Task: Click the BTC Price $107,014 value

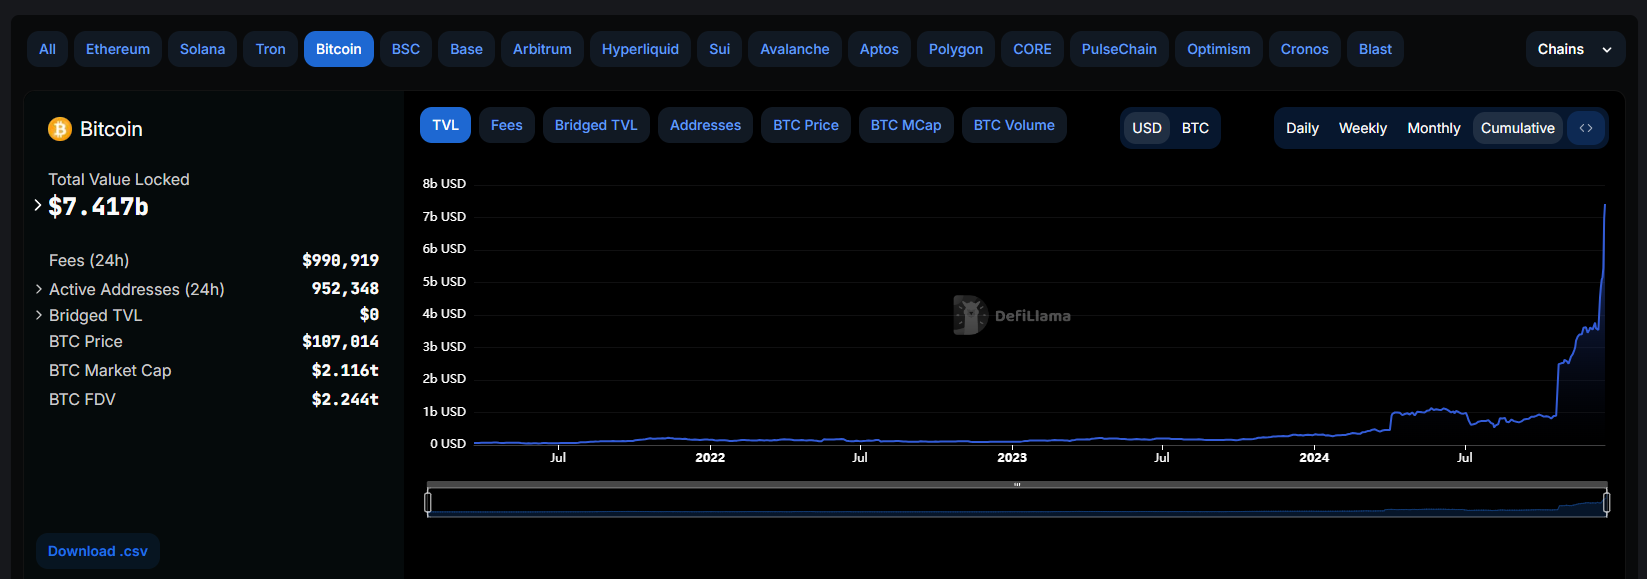Action: [340, 341]
